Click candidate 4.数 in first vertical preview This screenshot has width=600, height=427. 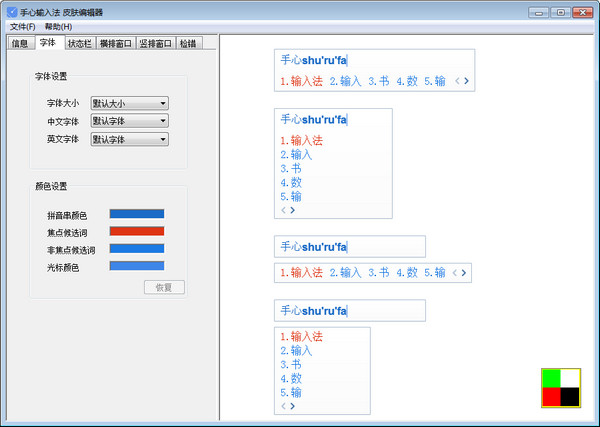(x=291, y=183)
